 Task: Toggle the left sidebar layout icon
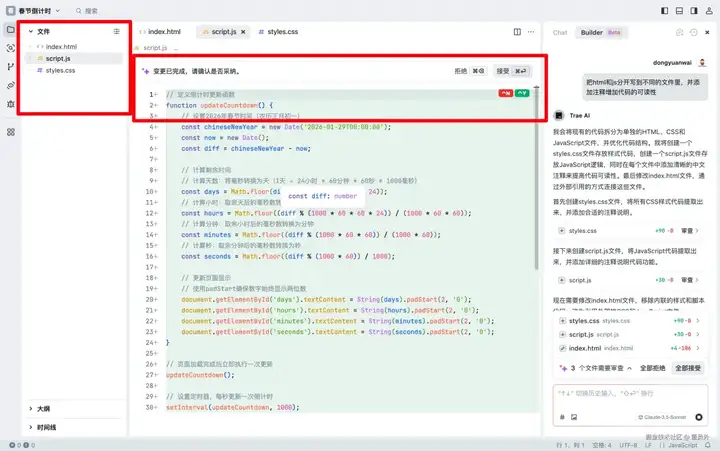point(664,11)
